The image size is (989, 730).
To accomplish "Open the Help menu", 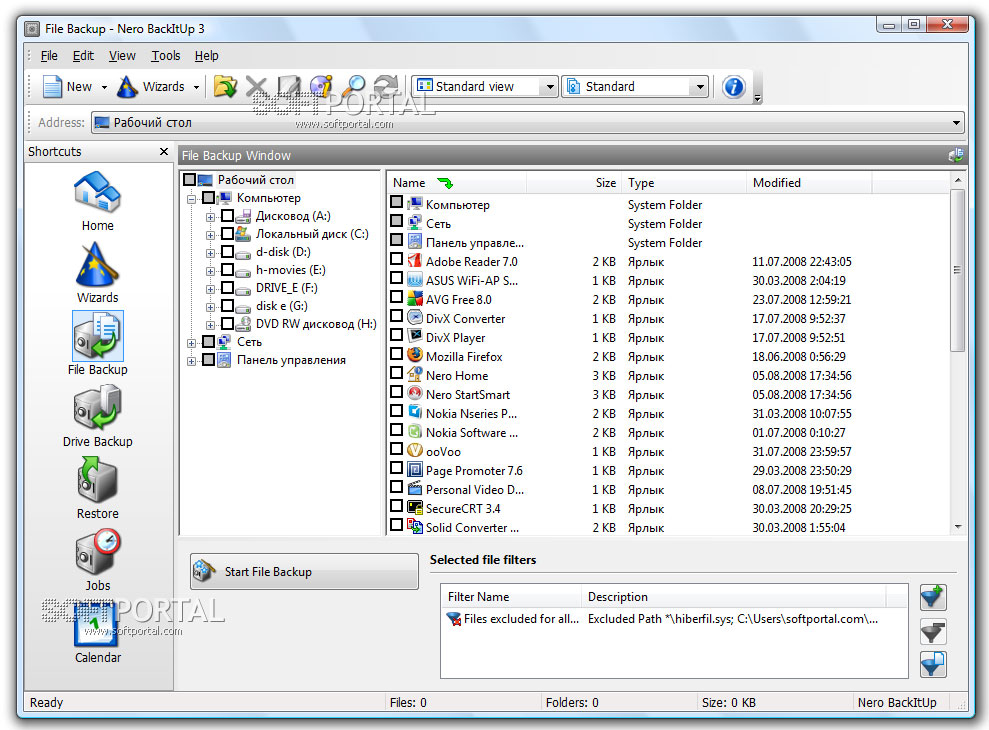I will 206,56.
